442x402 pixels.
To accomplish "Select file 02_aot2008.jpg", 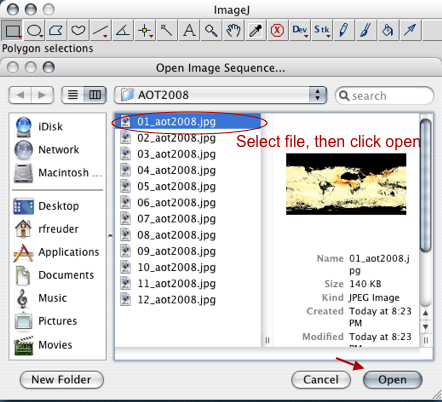I will pyautogui.click(x=188, y=138).
